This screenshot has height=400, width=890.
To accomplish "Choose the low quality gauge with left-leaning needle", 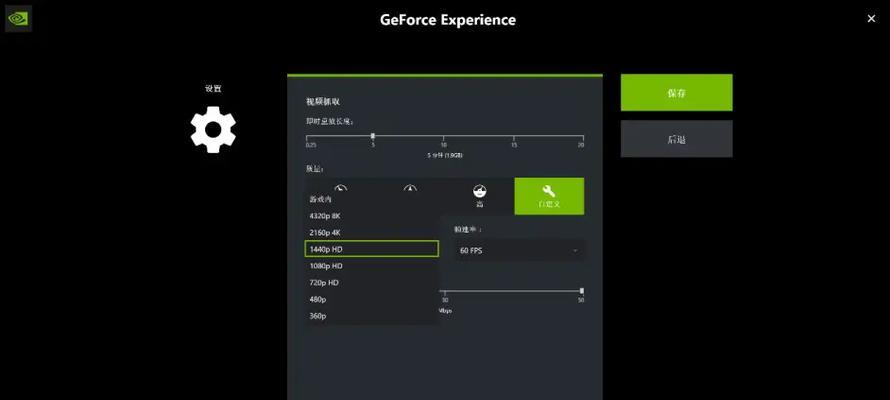I will point(341,187).
